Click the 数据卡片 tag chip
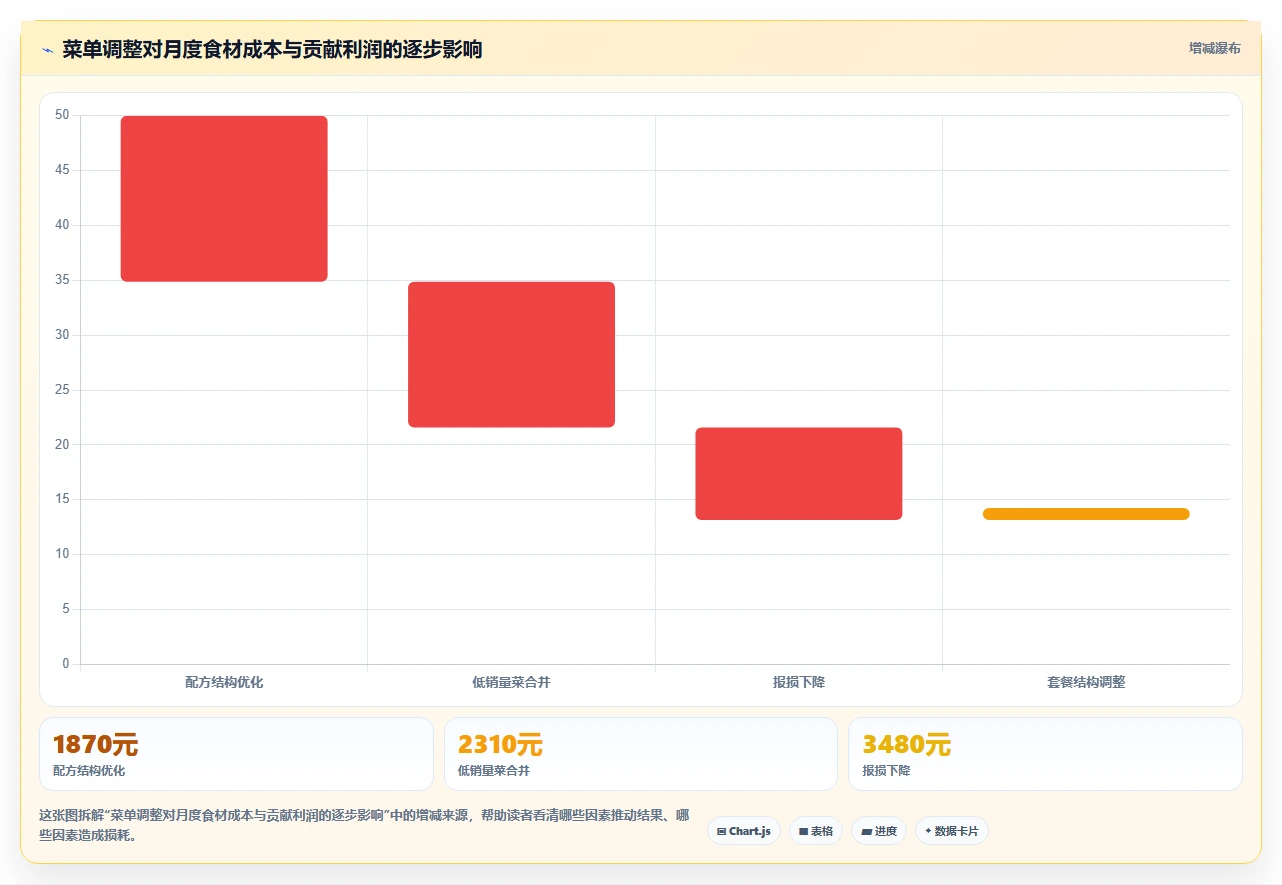 coord(952,831)
